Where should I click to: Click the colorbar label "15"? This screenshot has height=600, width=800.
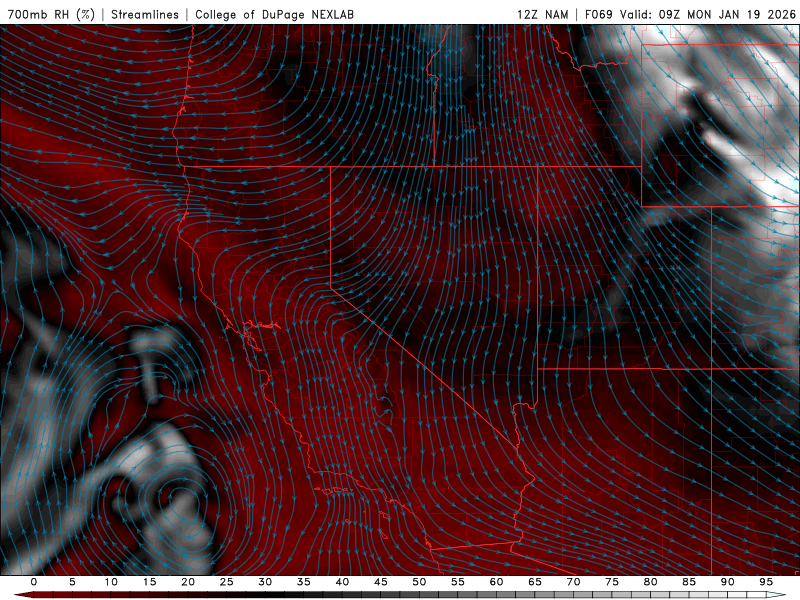149,582
